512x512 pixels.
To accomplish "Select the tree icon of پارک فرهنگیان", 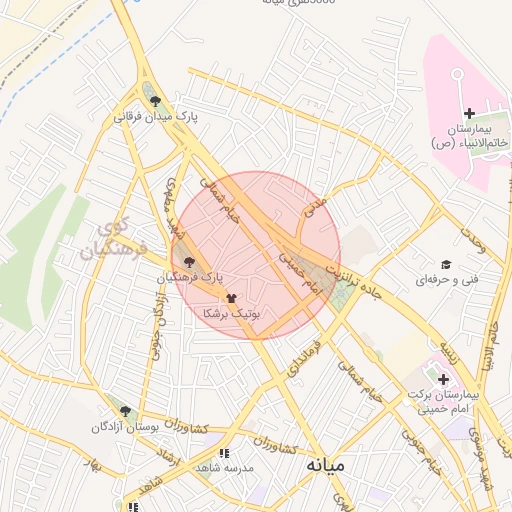I will click(x=189, y=262).
